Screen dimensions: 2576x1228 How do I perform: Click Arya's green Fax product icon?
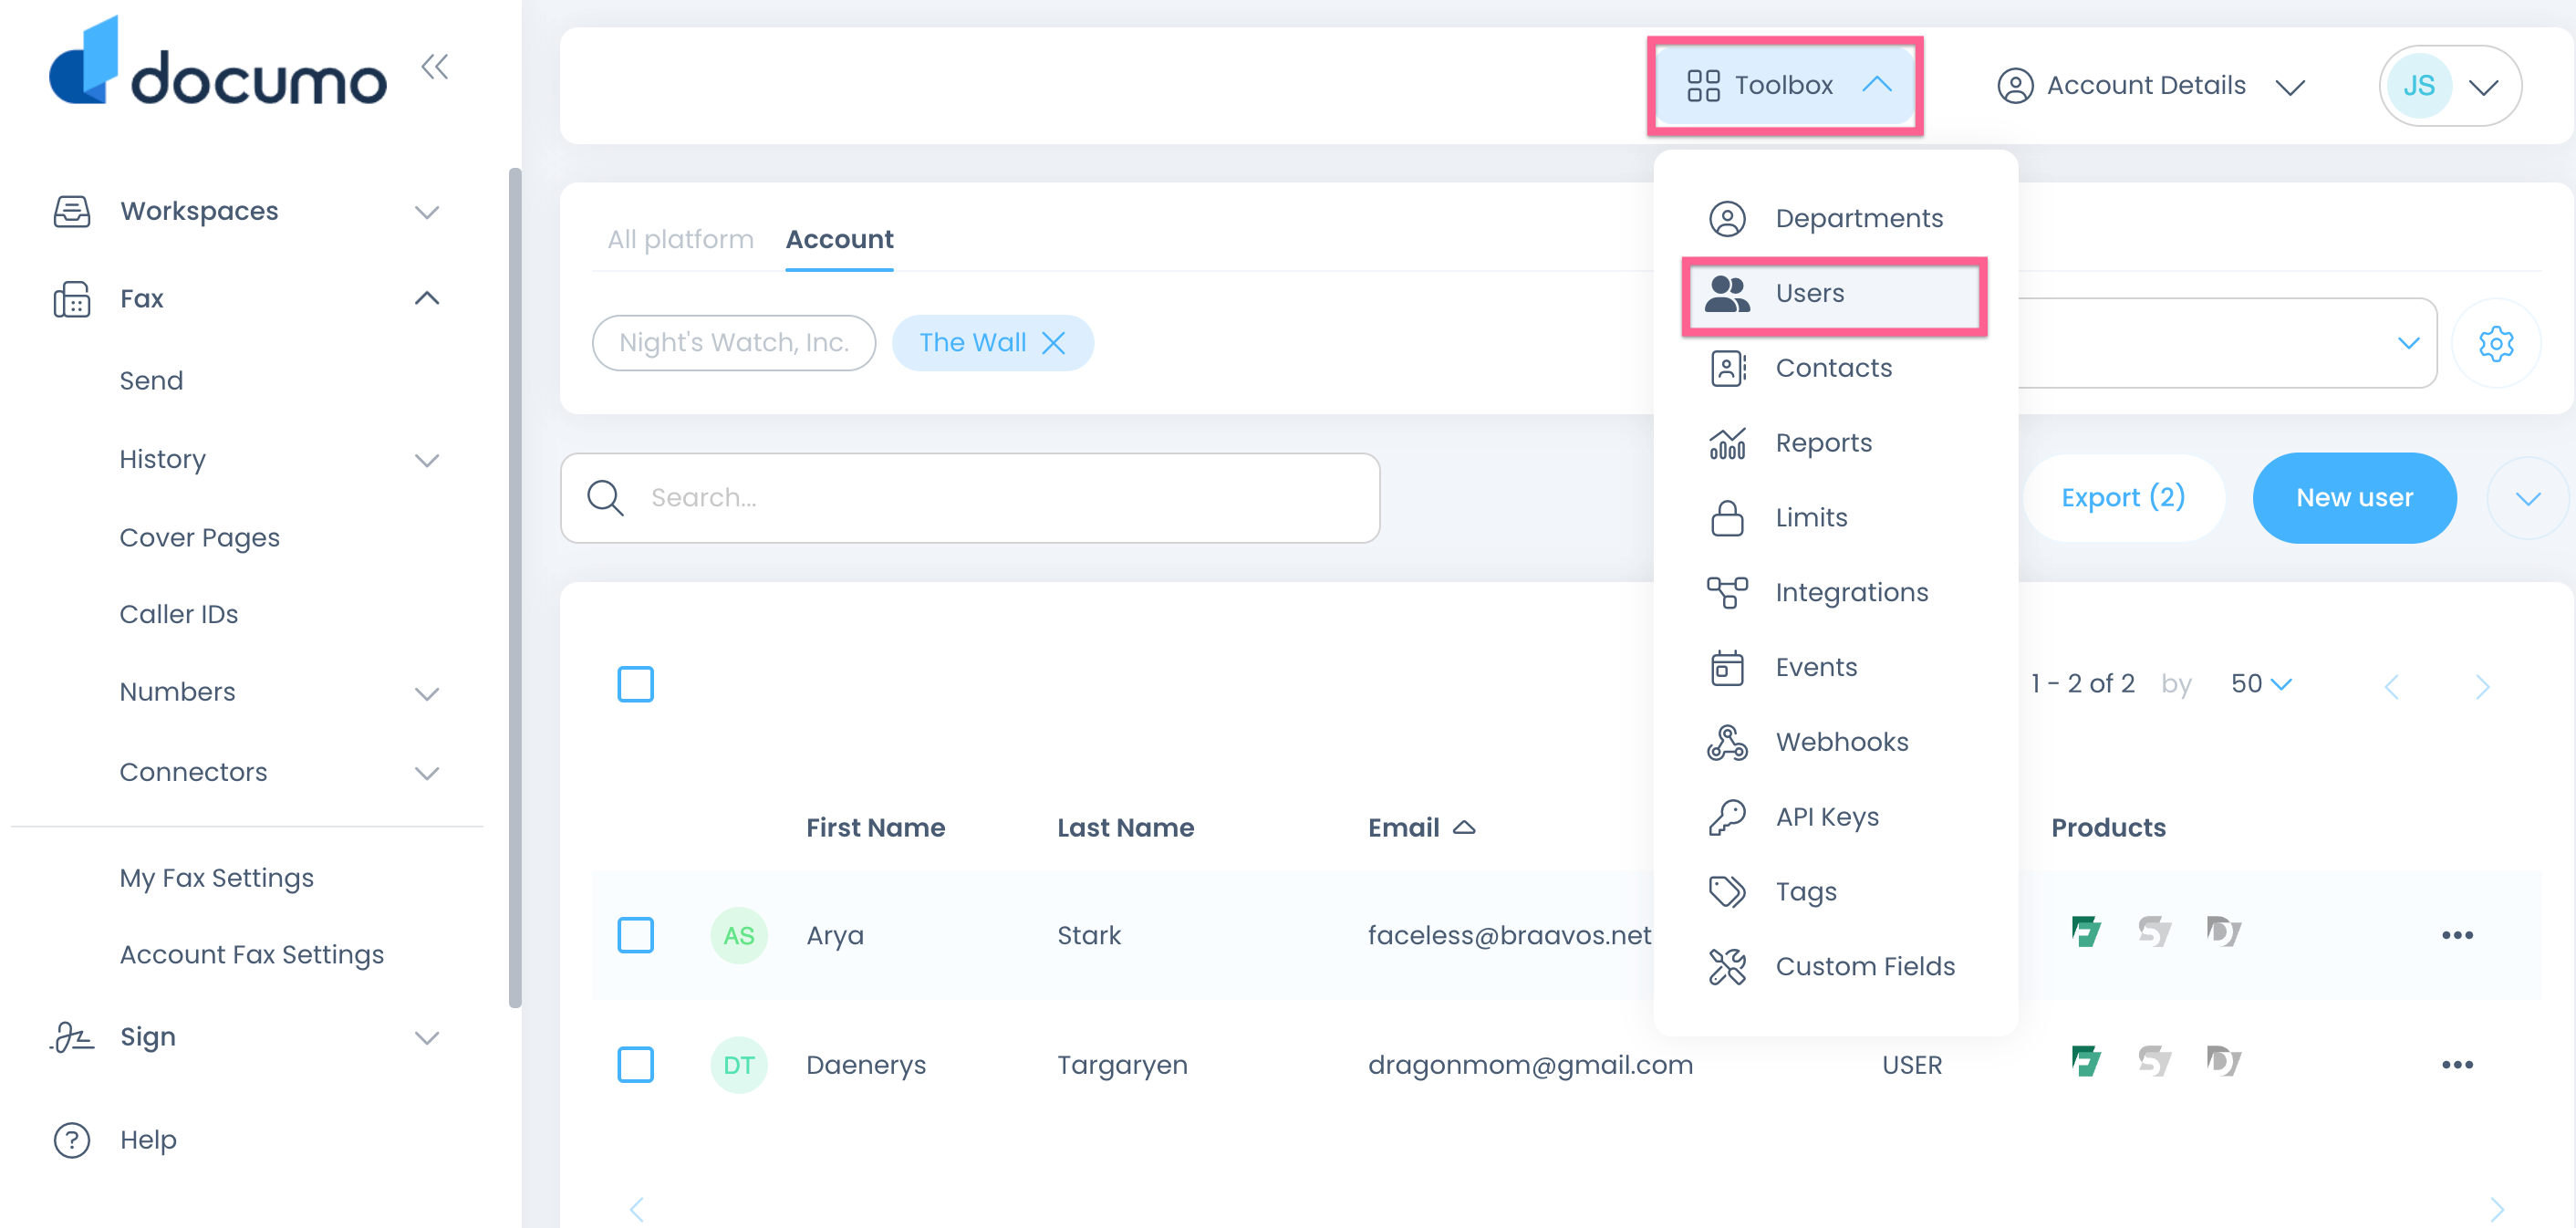[x=2085, y=933]
